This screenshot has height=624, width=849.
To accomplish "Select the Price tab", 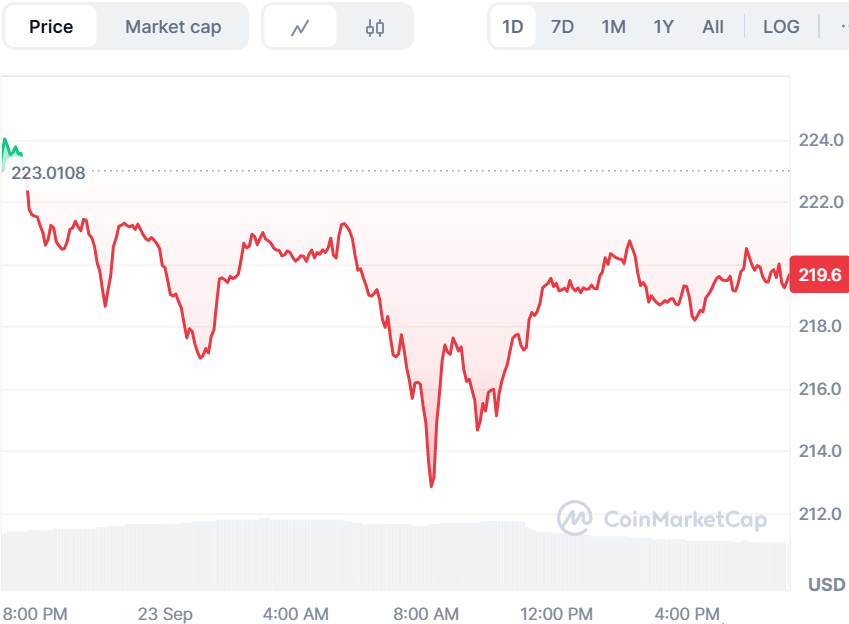I will click(x=51, y=27).
